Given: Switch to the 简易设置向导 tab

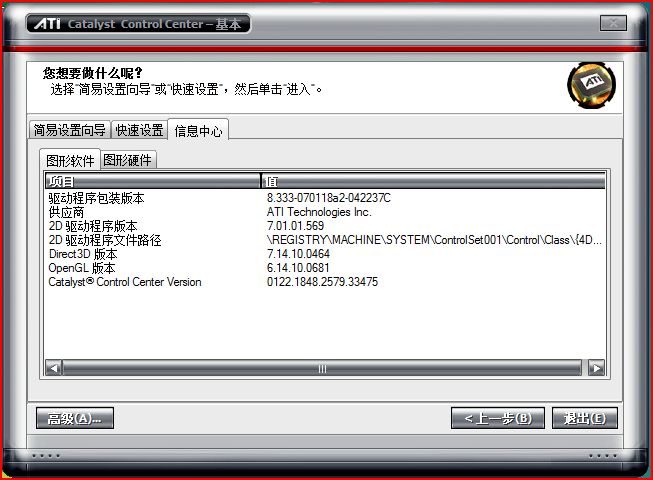Looking at the screenshot, I should [x=70, y=130].
